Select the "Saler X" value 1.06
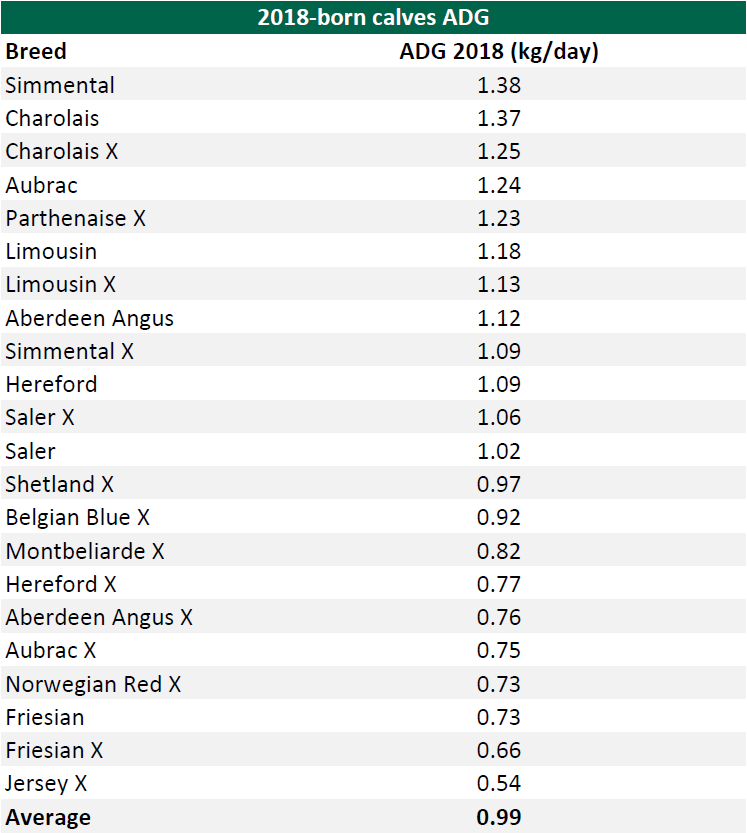The width and height of the screenshot is (747, 833). click(x=499, y=418)
